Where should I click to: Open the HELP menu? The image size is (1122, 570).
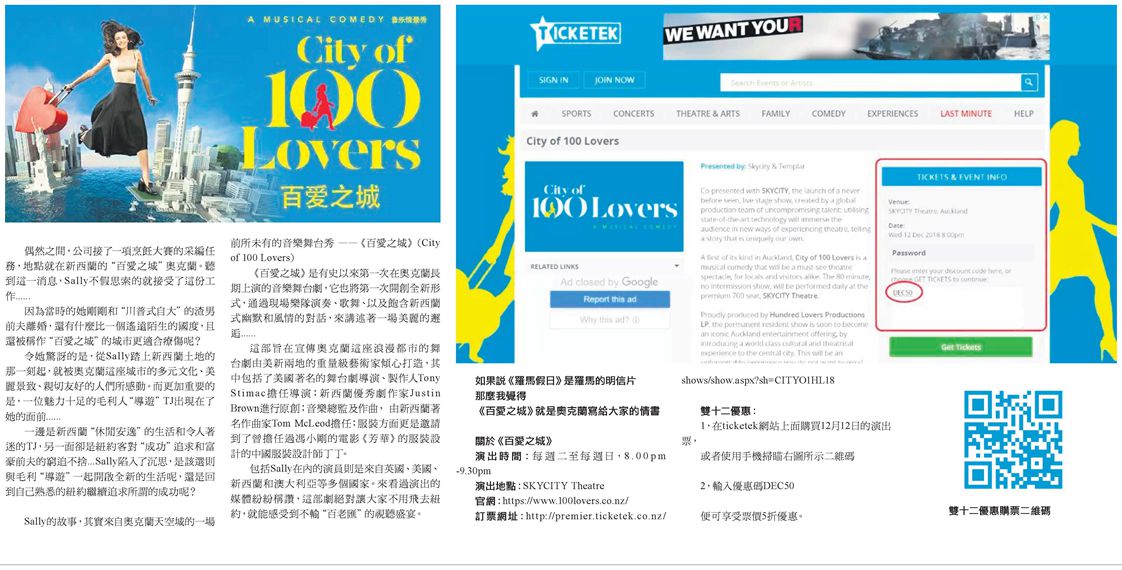point(1023,114)
